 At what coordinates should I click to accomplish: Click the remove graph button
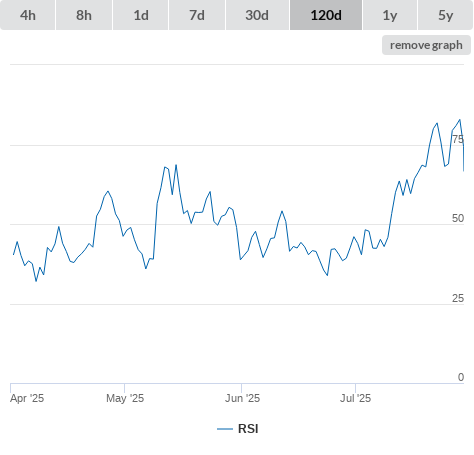point(426,45)
